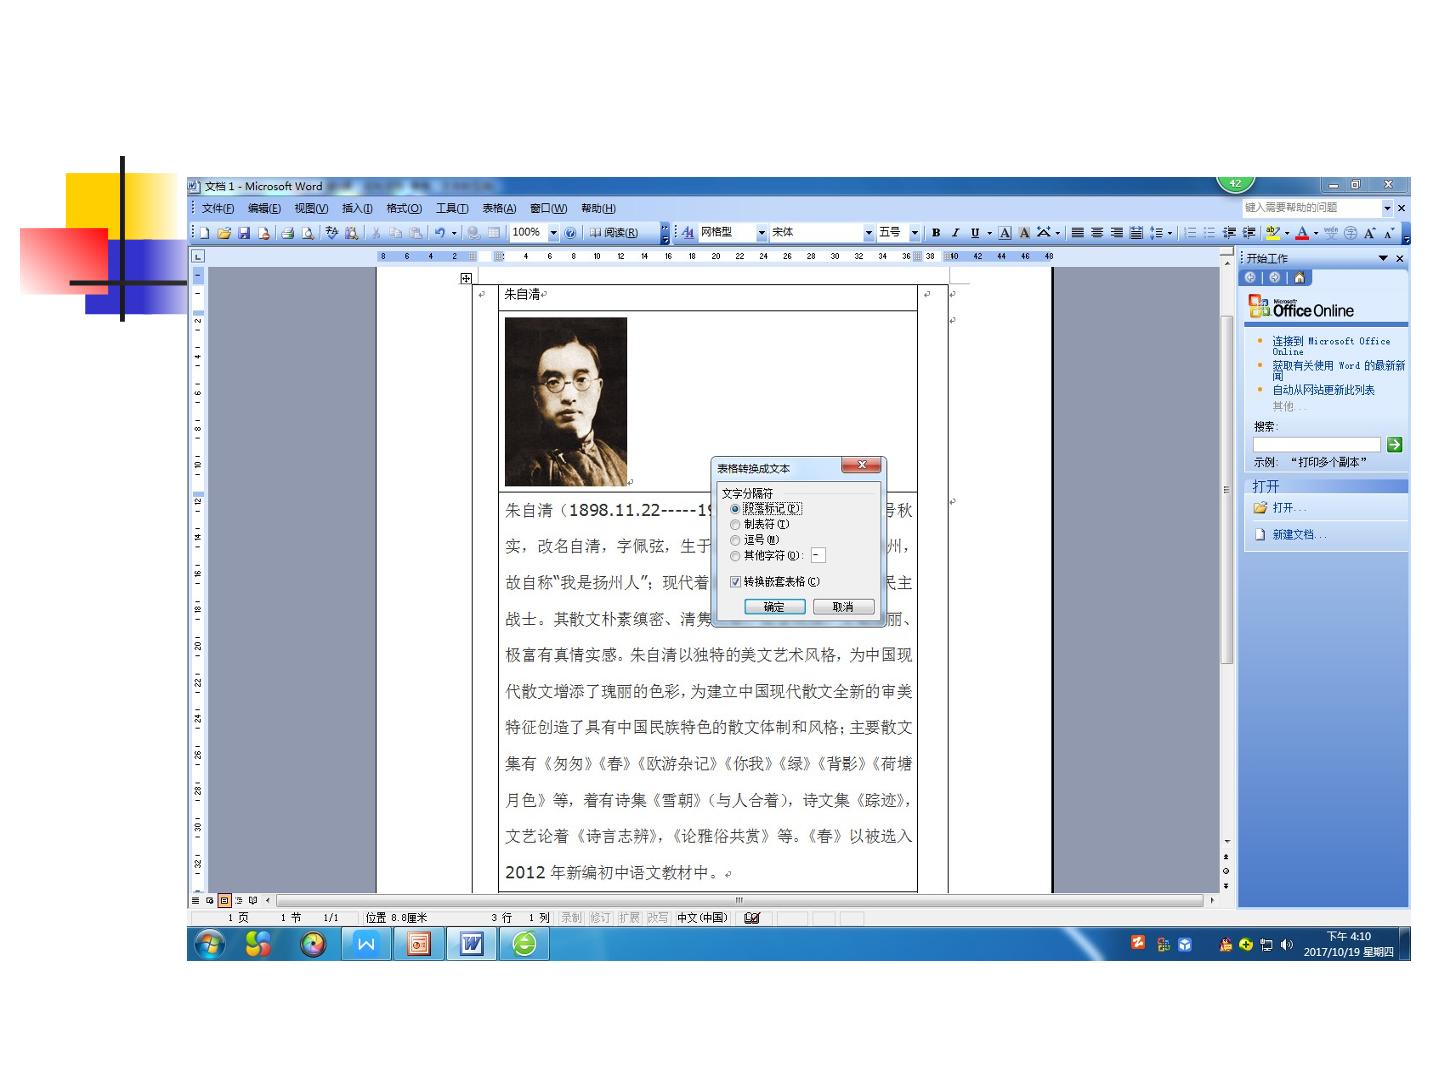Open the 插入 menu
Screen dimensions: 1440x1080
[357, 208]
